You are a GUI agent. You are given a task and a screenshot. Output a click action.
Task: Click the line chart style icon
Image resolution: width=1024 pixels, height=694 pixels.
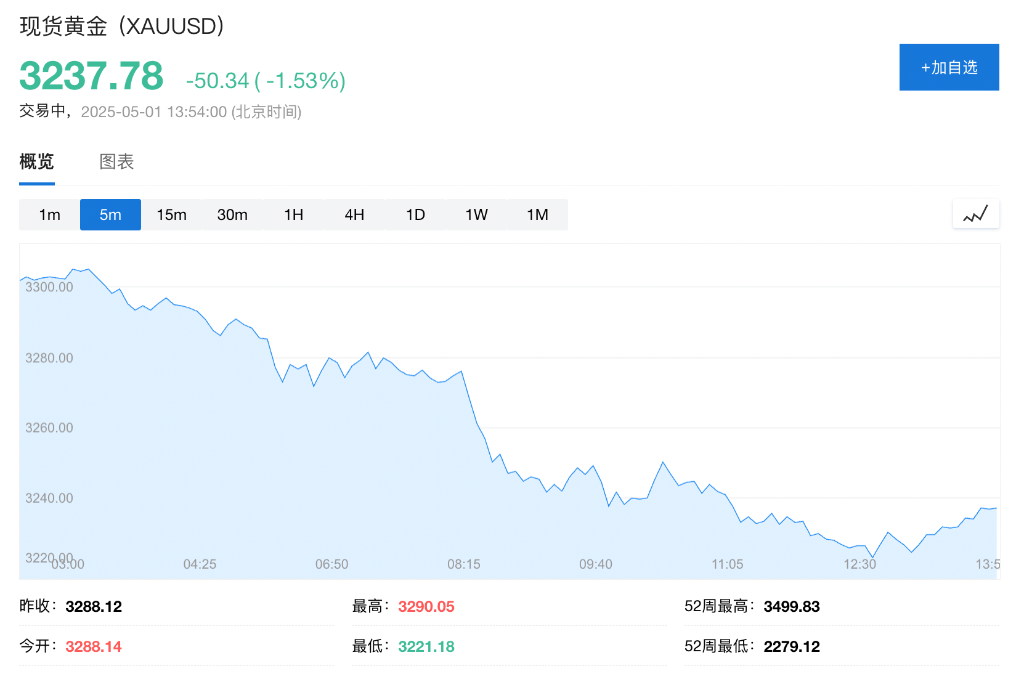tap(975, 213)
